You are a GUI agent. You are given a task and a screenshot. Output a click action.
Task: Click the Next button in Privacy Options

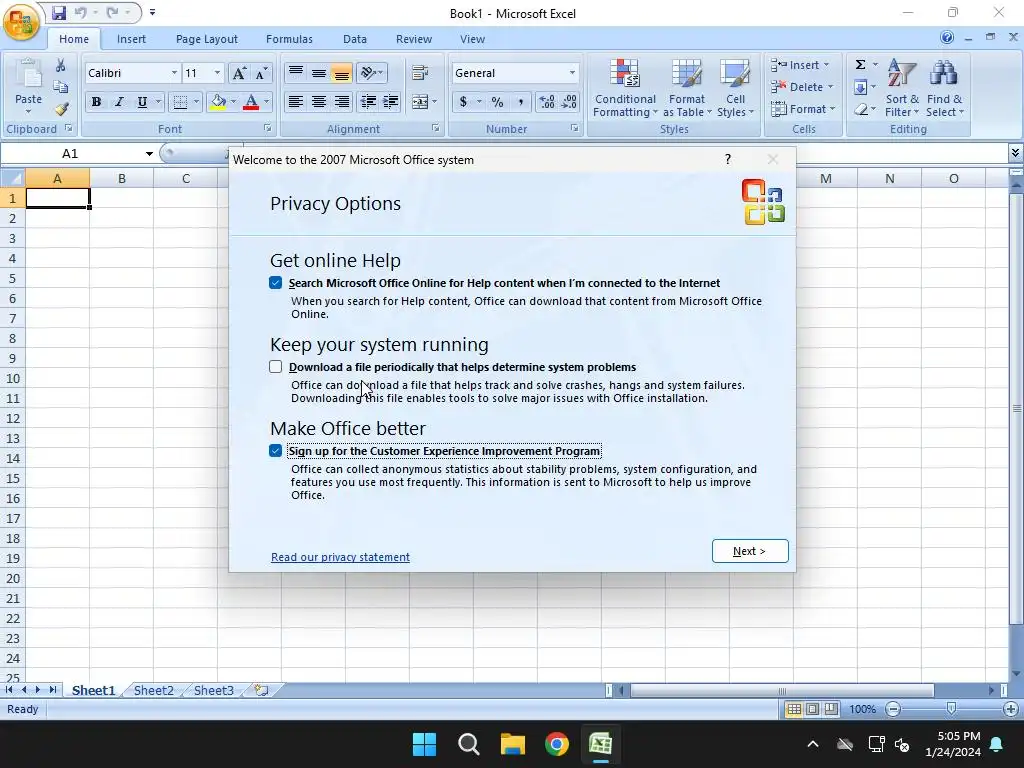pyautogui.click(x=750, y=551)
